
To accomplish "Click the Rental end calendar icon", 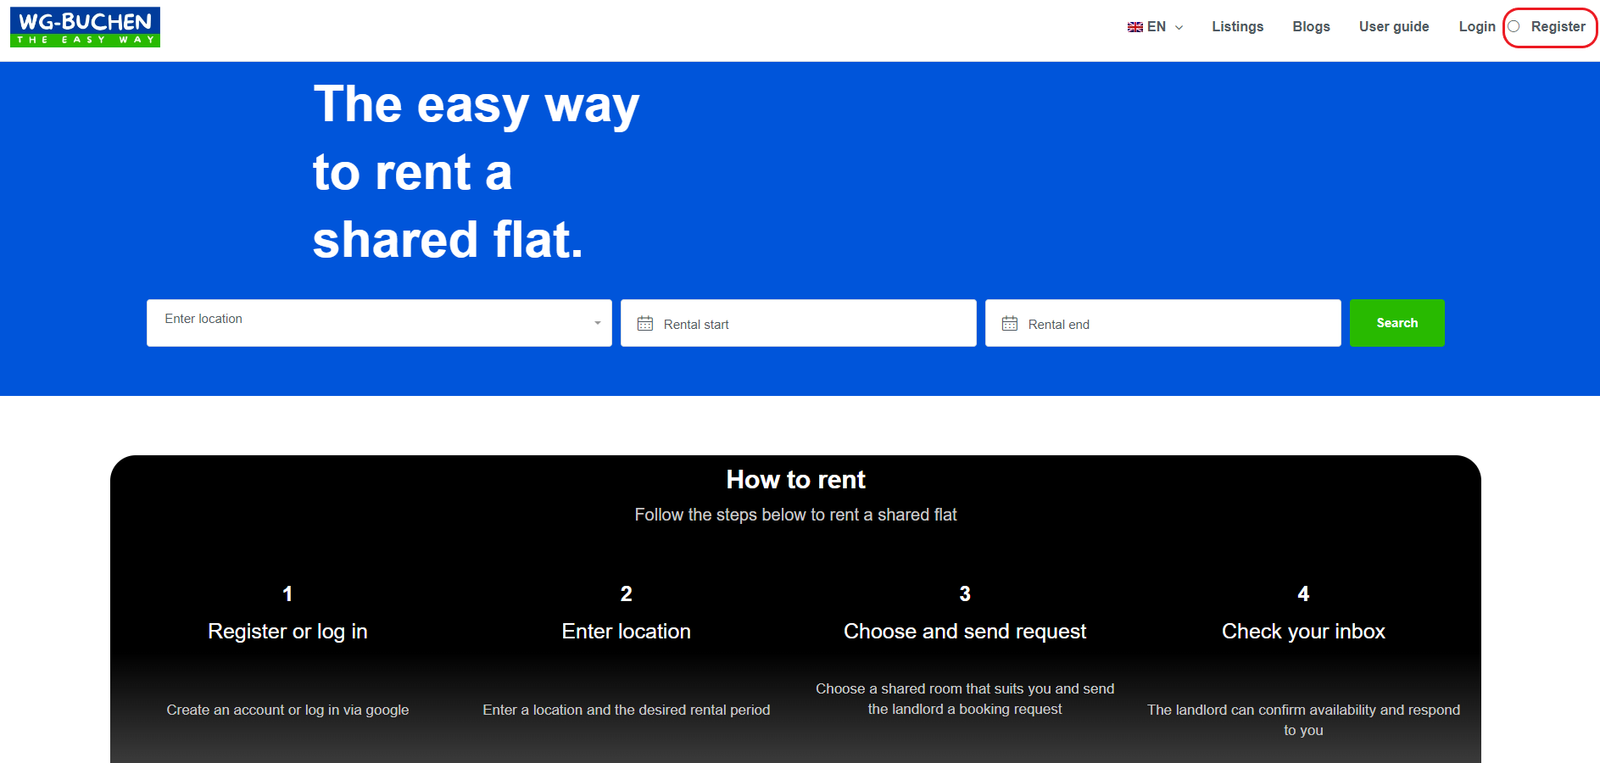I will pos(1010,324).
